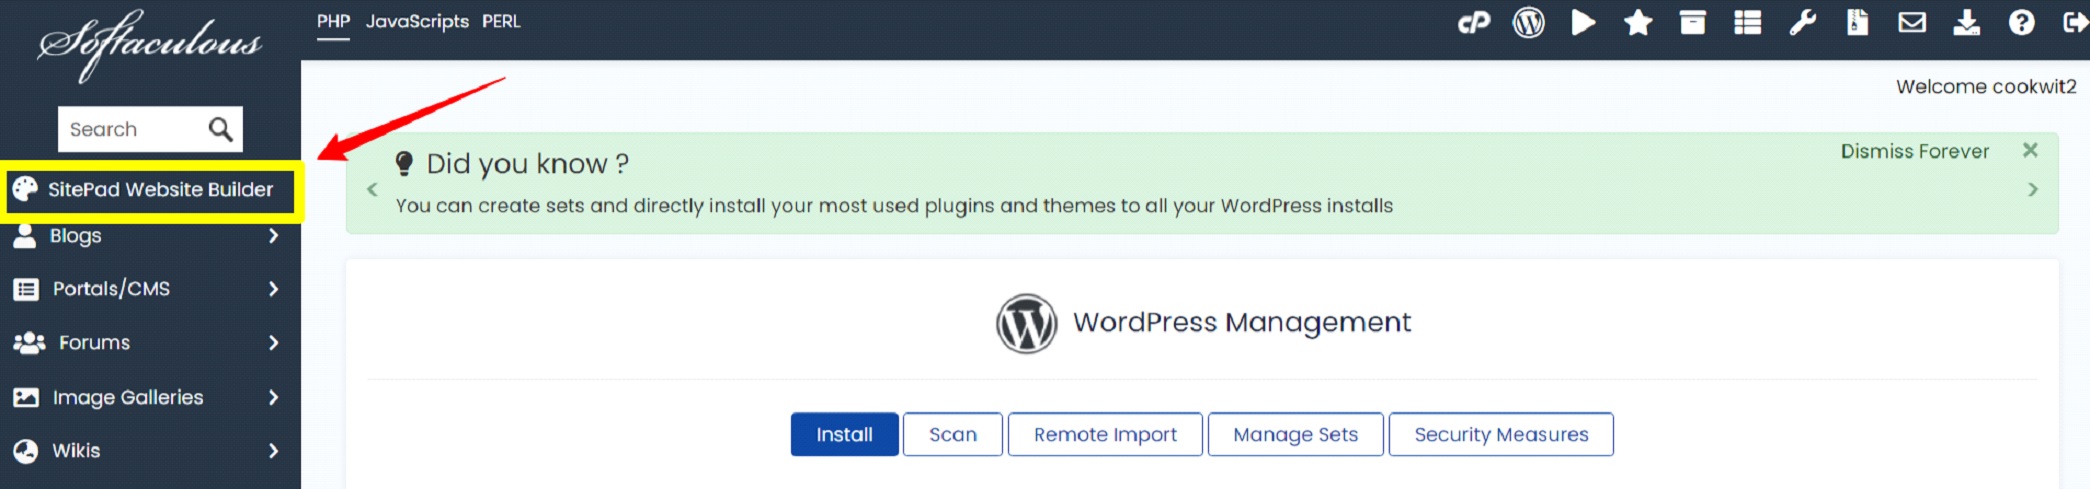The width and height of the screenshot is (2090, 489).
Task: Open help via the question mark icon
Action: coord(2022,22)
